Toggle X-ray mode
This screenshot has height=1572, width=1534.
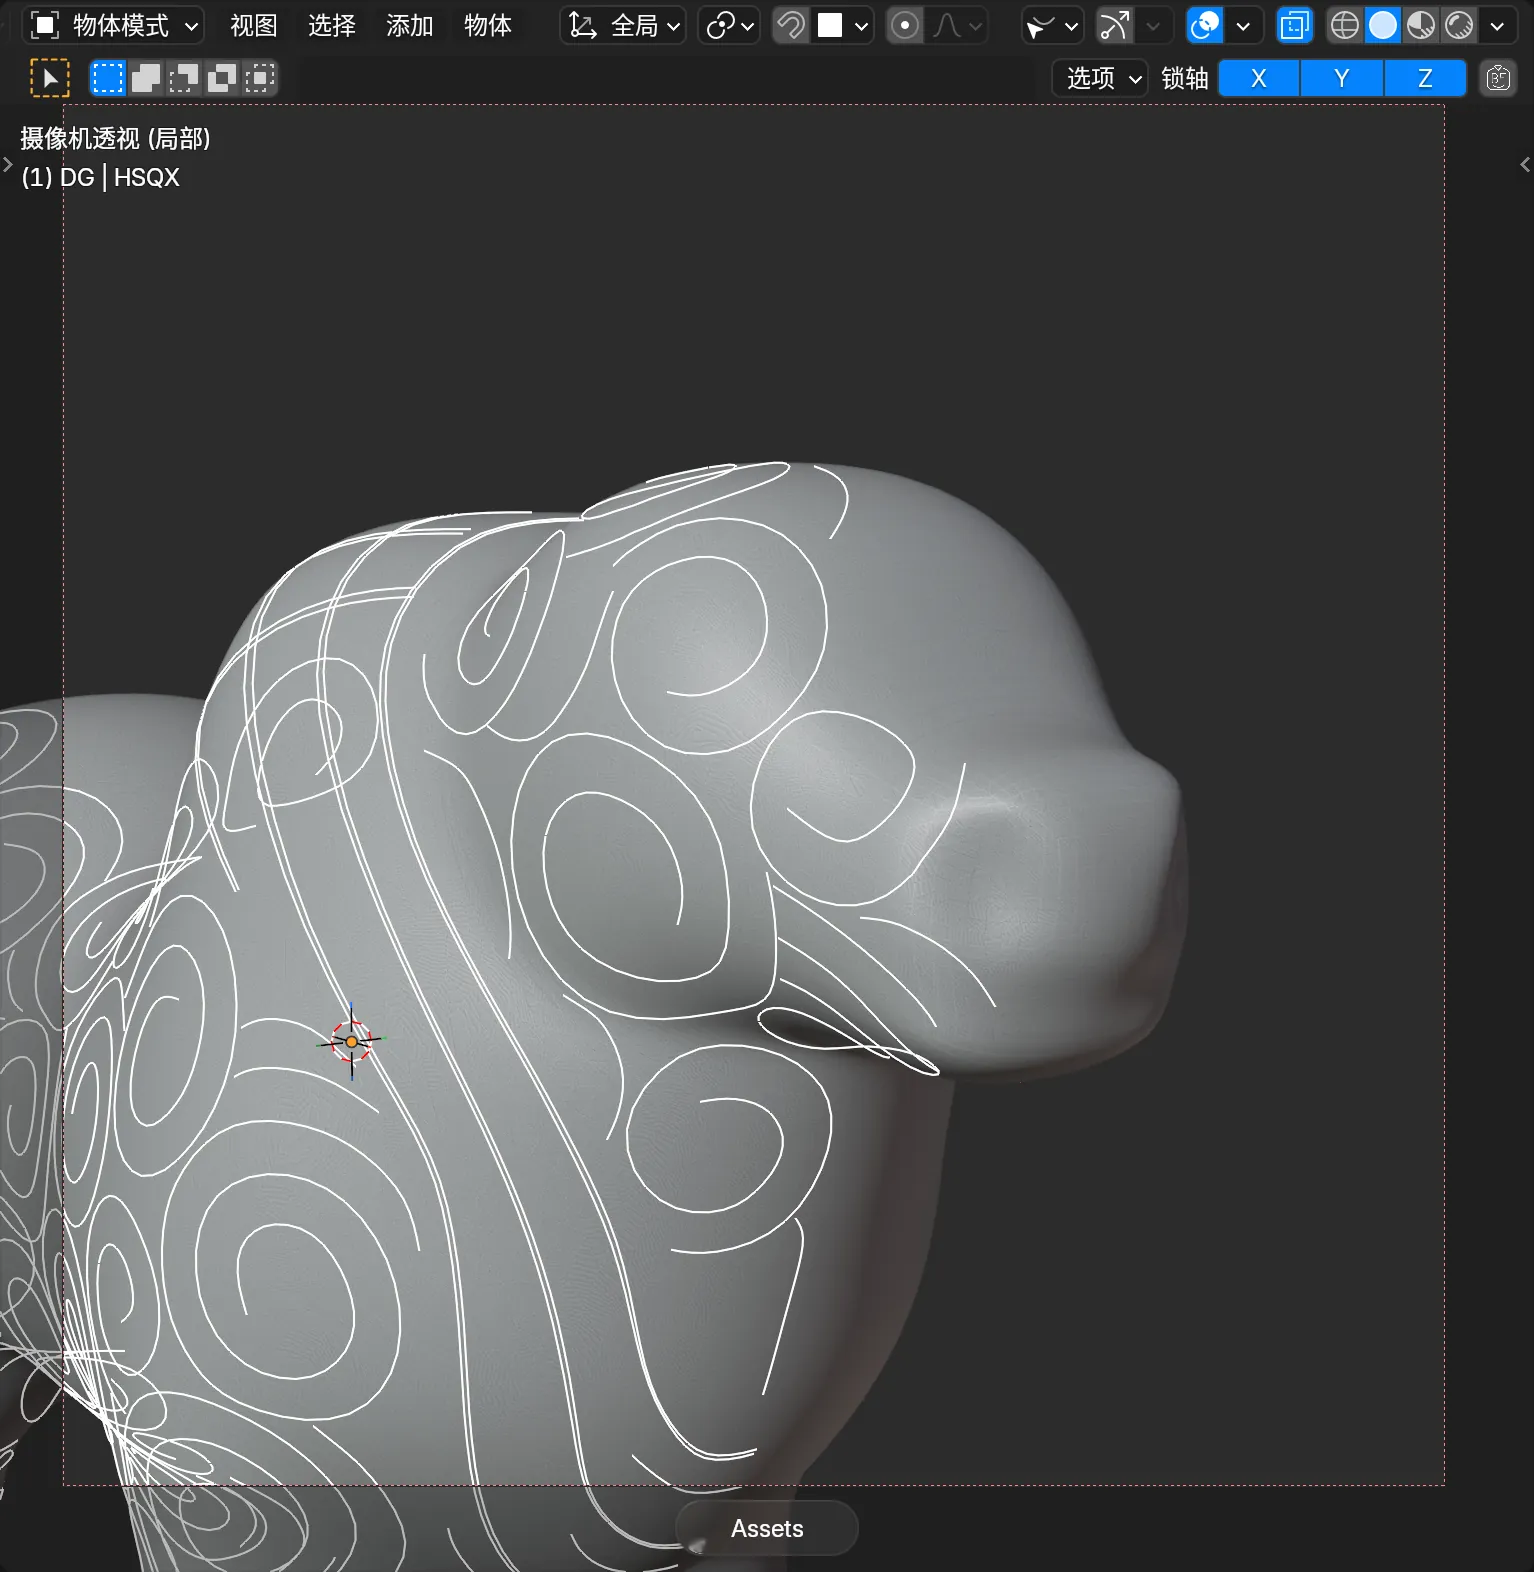point(1294,25)
